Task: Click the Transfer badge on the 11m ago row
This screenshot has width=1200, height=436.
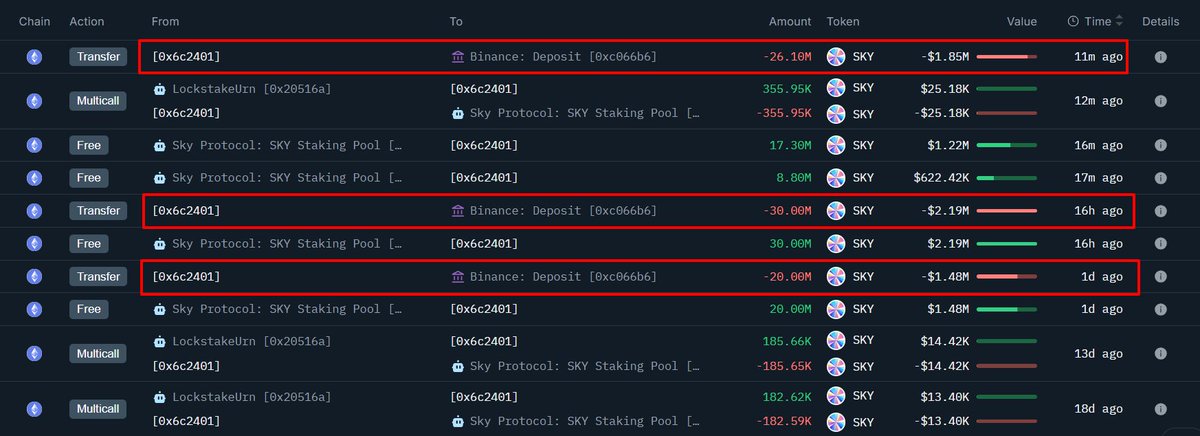Action: point(97,57)
